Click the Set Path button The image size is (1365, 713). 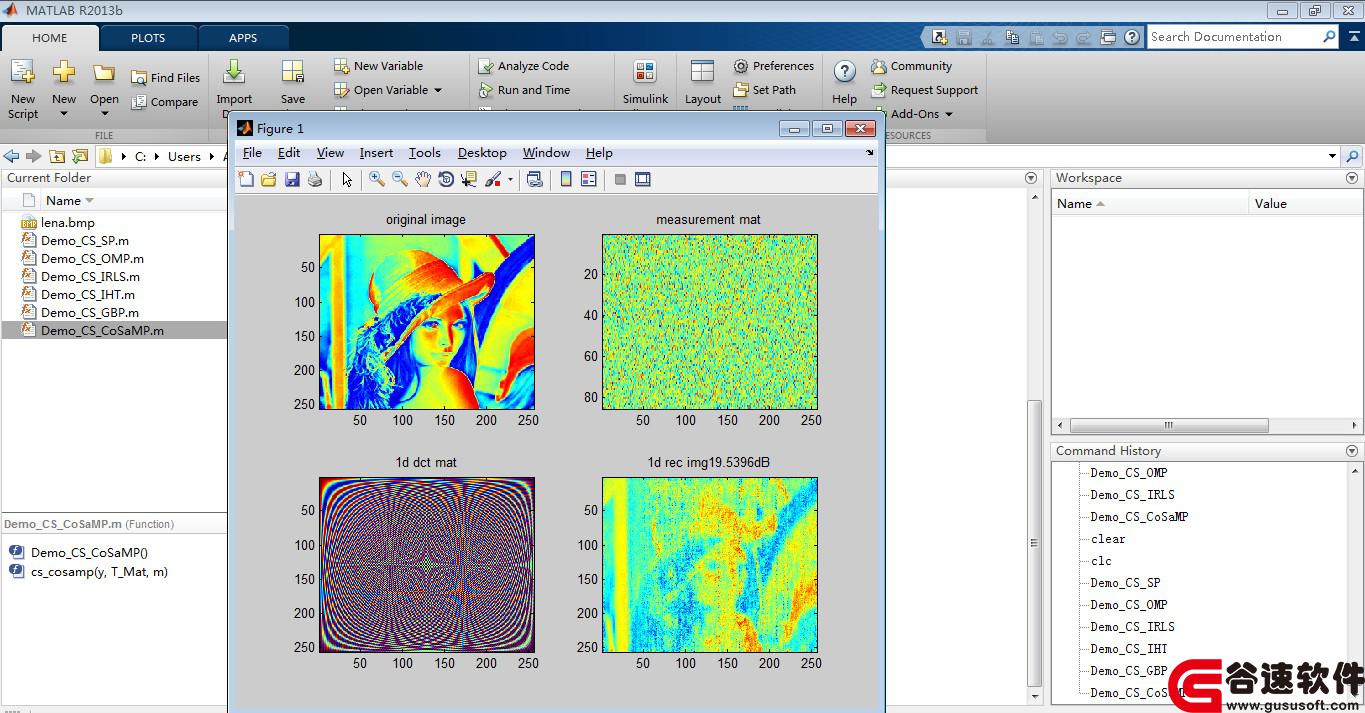pyautogui.click(x=765, y=90)
